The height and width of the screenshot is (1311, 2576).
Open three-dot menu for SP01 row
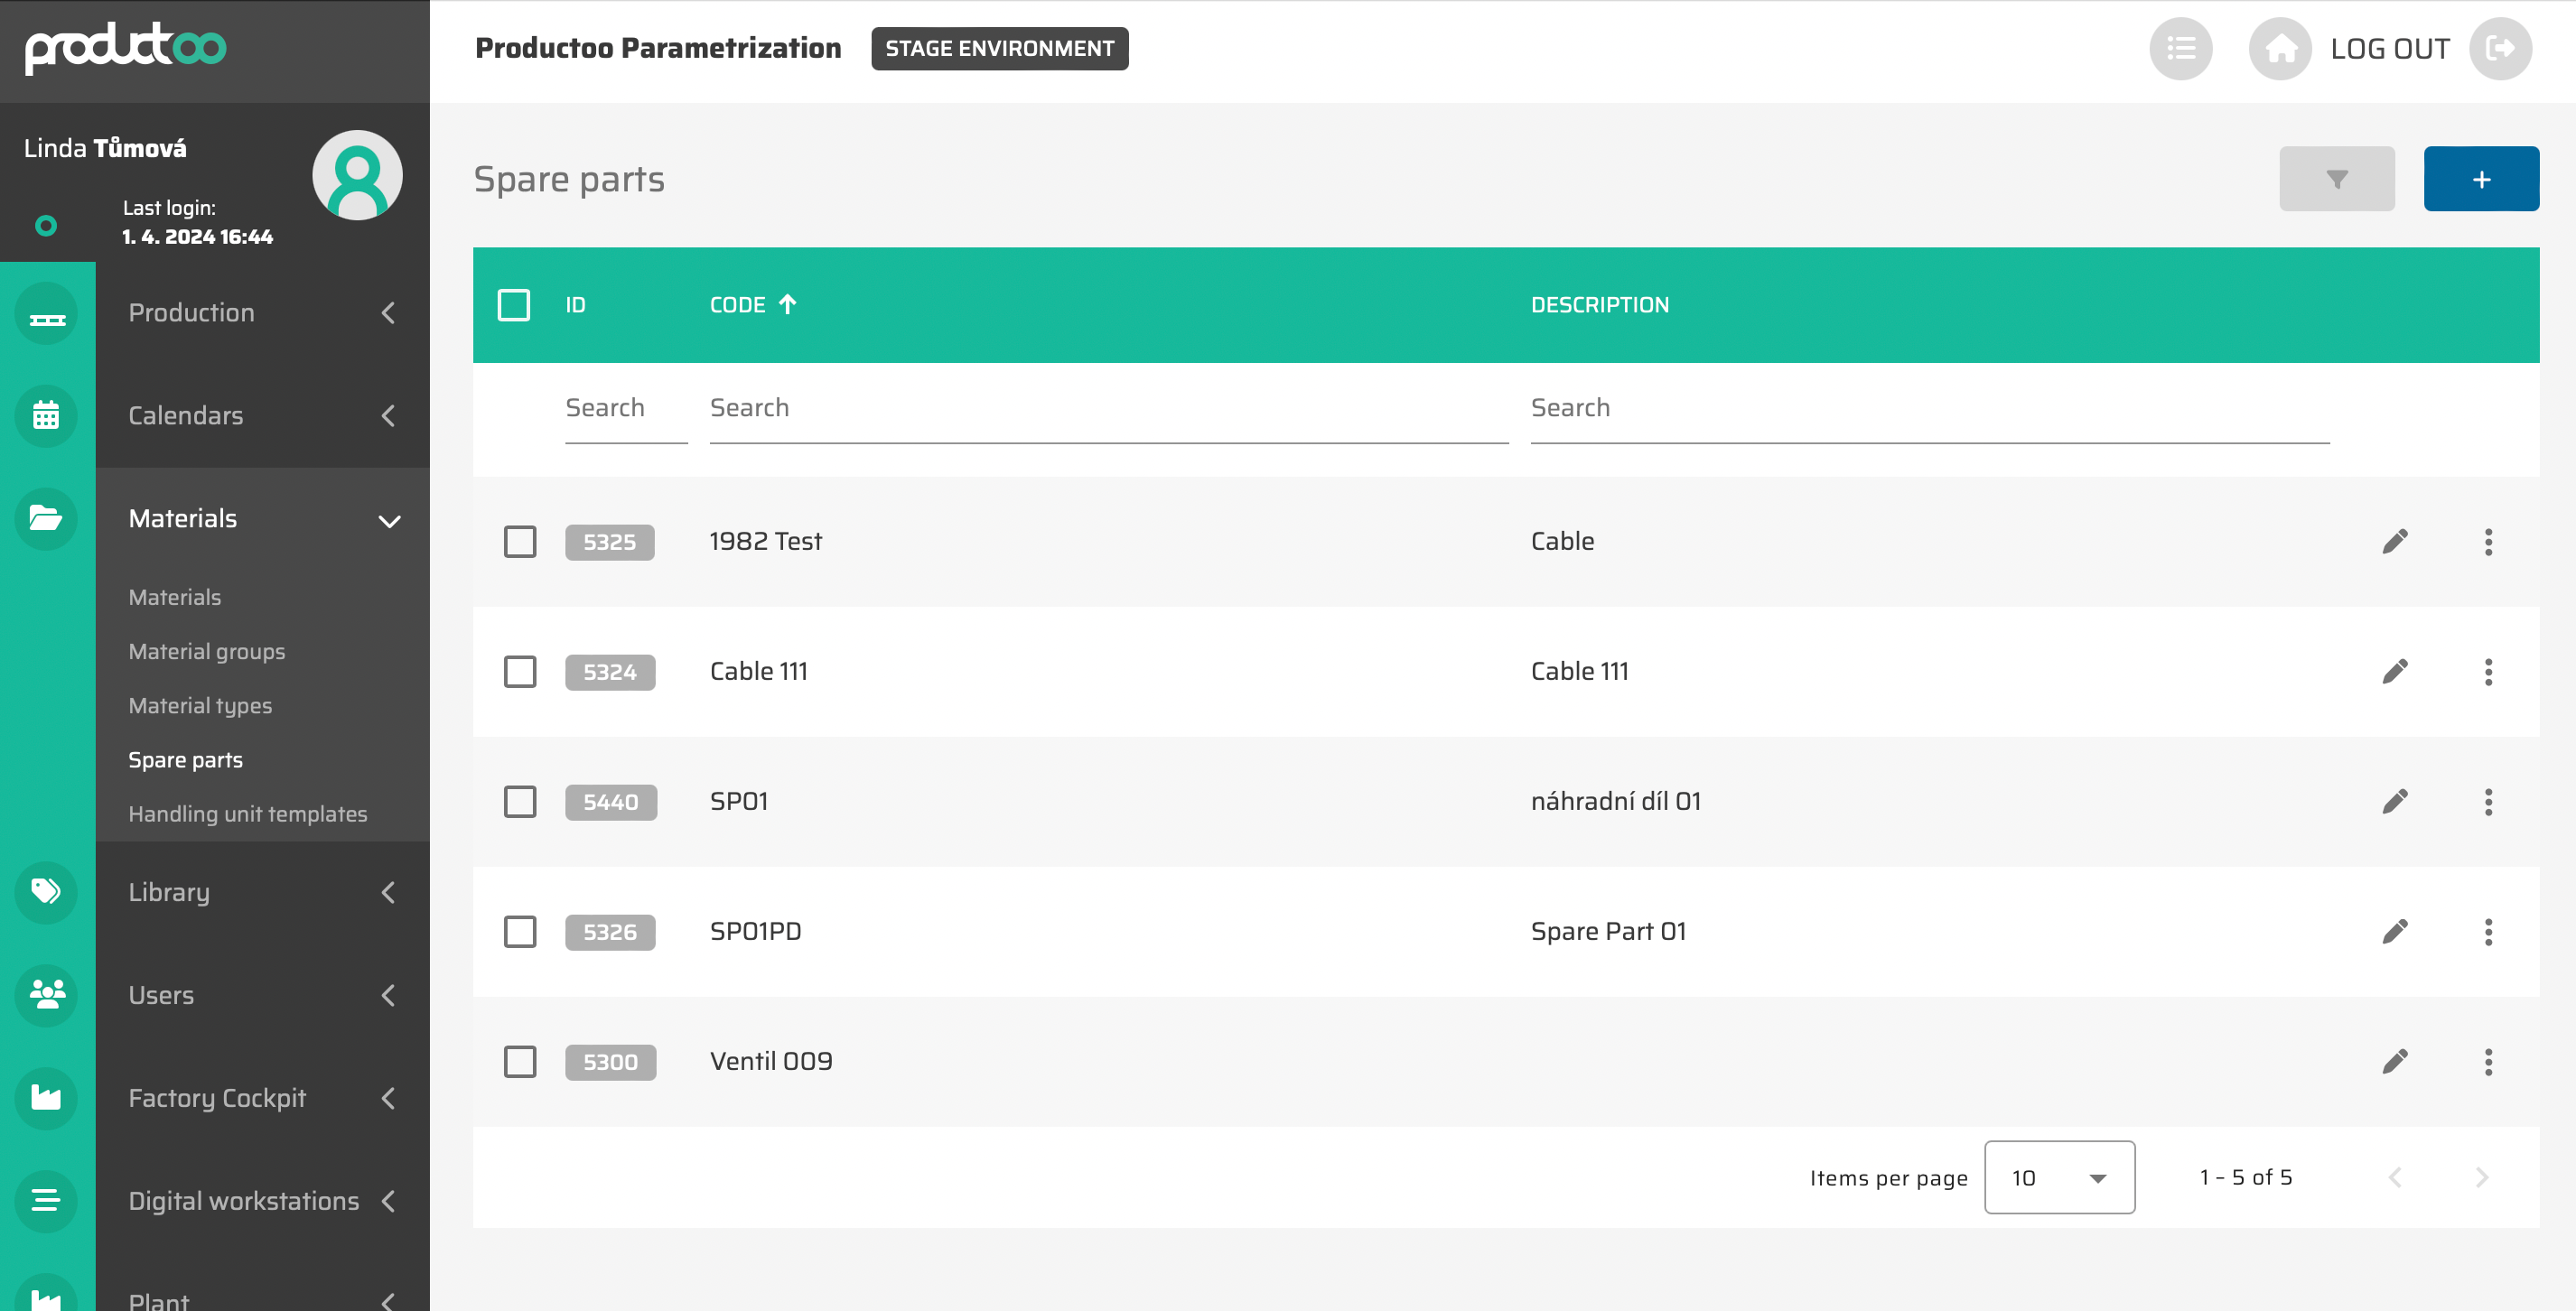[2487, 802]
